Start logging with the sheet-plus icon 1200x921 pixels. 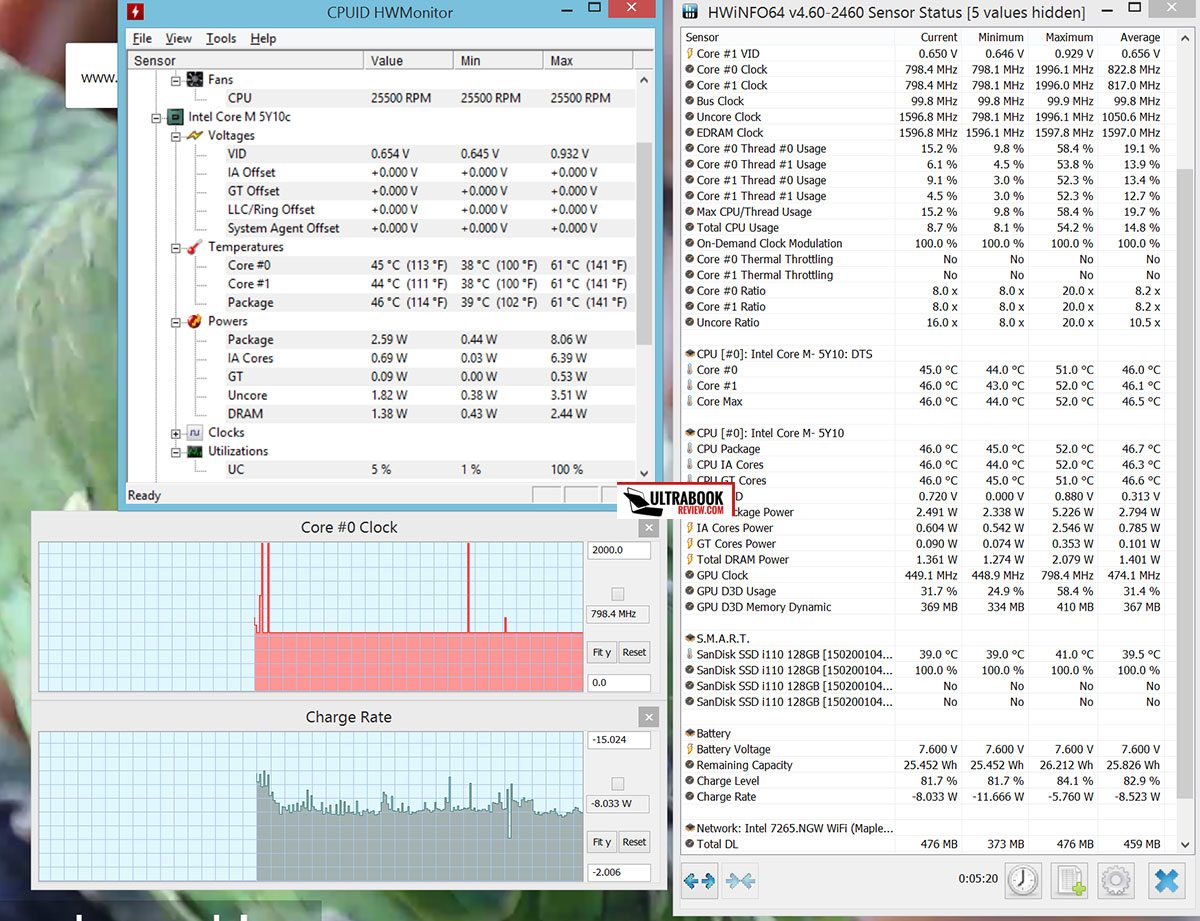click(x=1069, y=881)
